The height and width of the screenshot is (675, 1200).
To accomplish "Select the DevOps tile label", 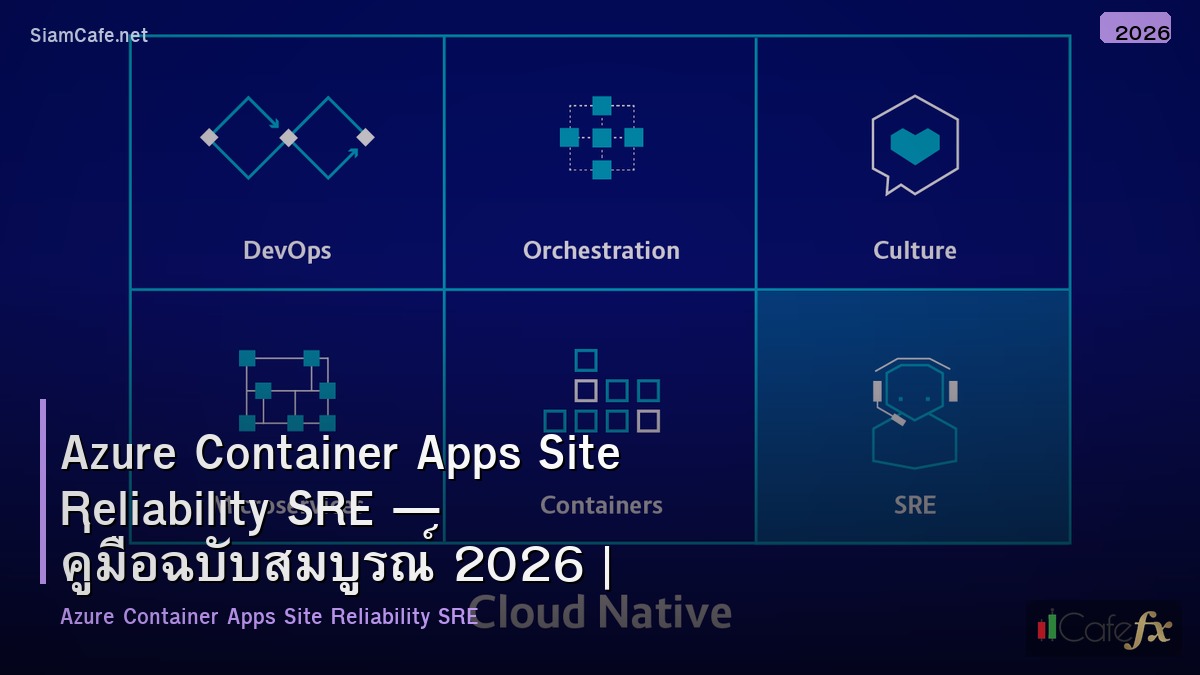I will point(287,250).
